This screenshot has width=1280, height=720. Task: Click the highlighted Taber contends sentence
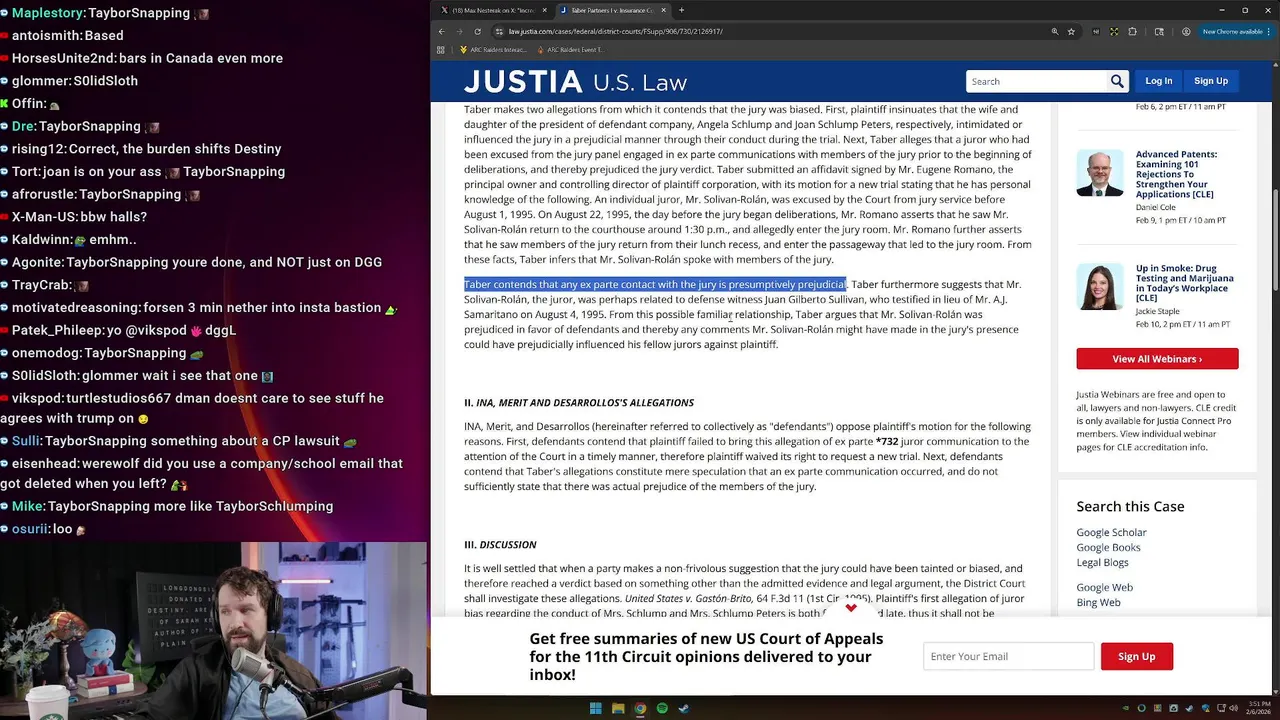(655, 284)
